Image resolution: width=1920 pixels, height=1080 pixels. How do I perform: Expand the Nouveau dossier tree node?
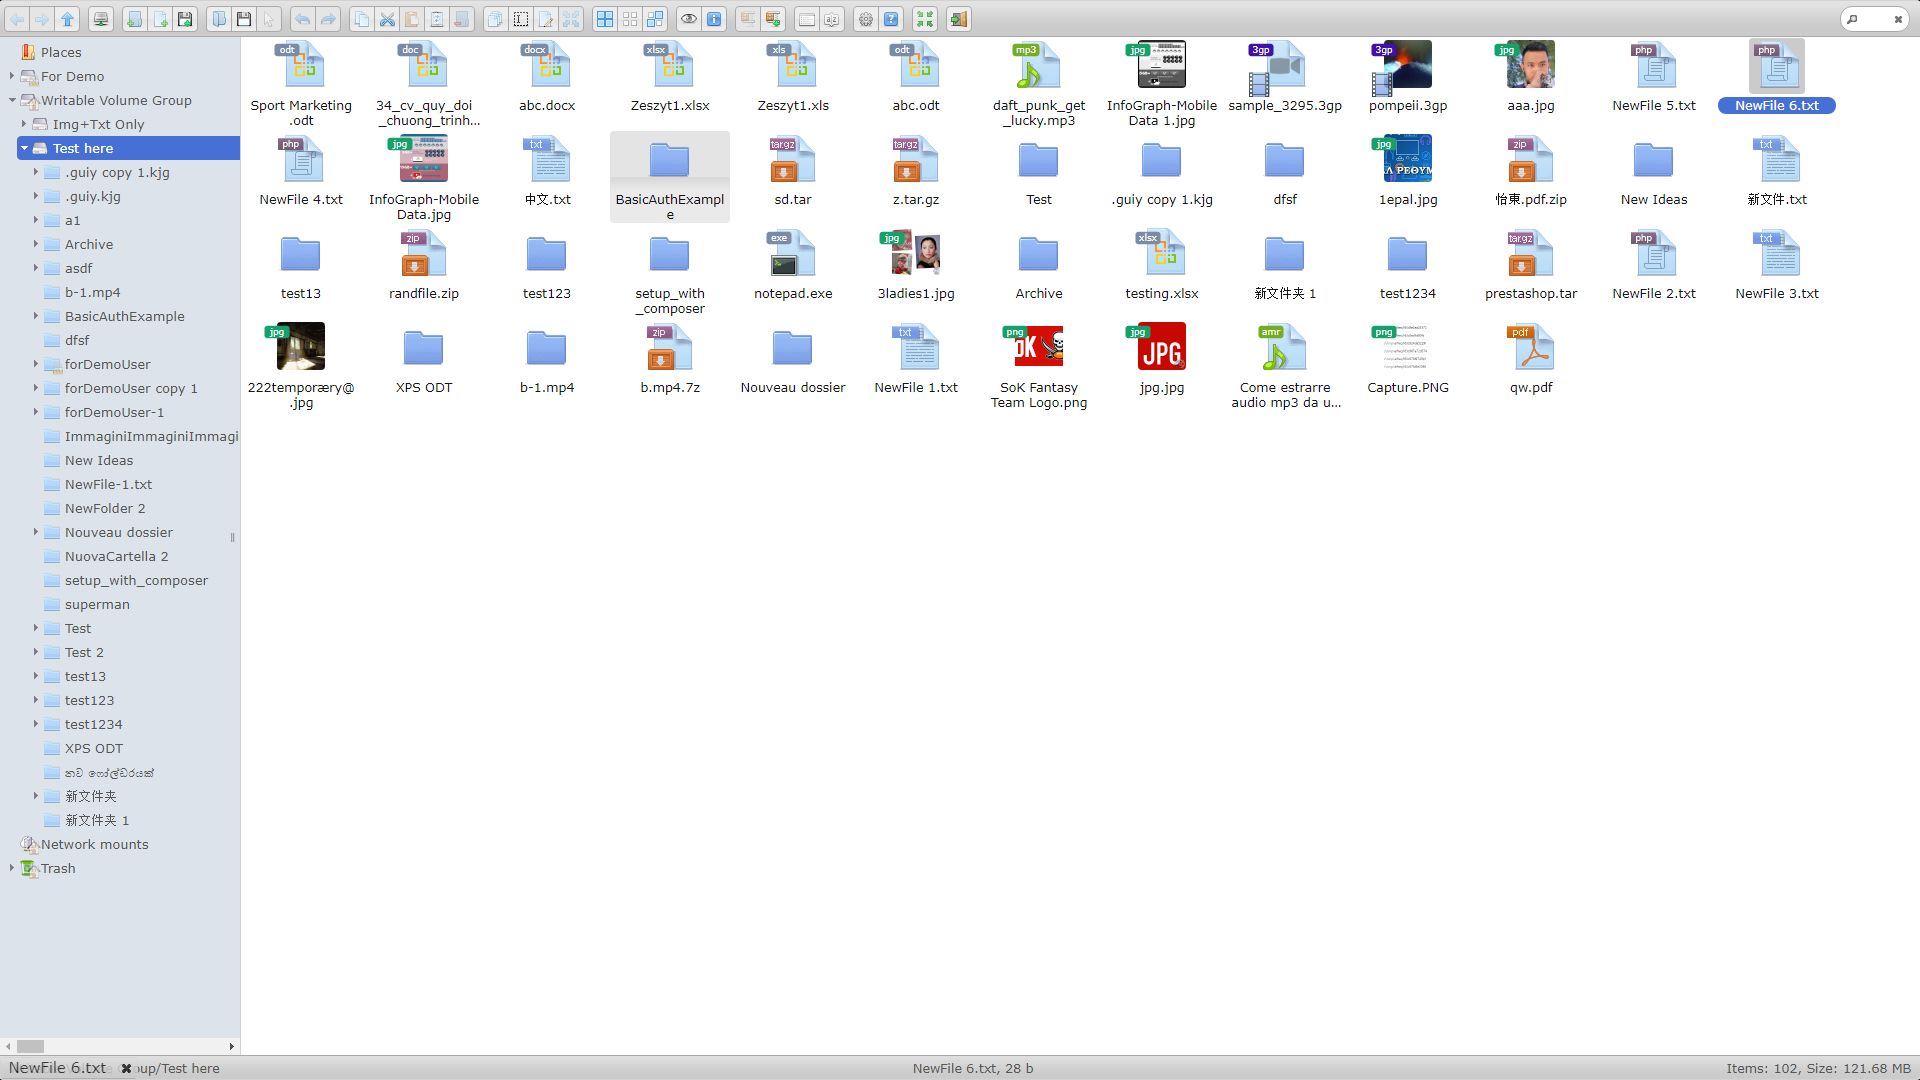pos(36,532)
